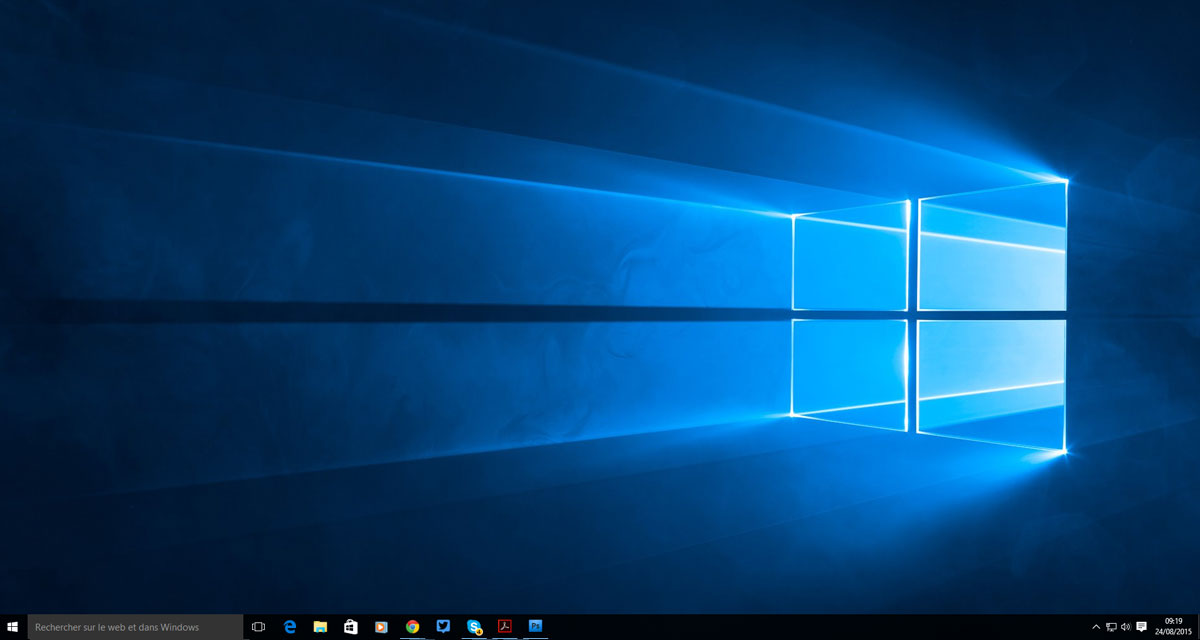The width and height of the screenshot is (1200, 640).
Task: Open the Windows Start menu
Action: click(13, 627)
